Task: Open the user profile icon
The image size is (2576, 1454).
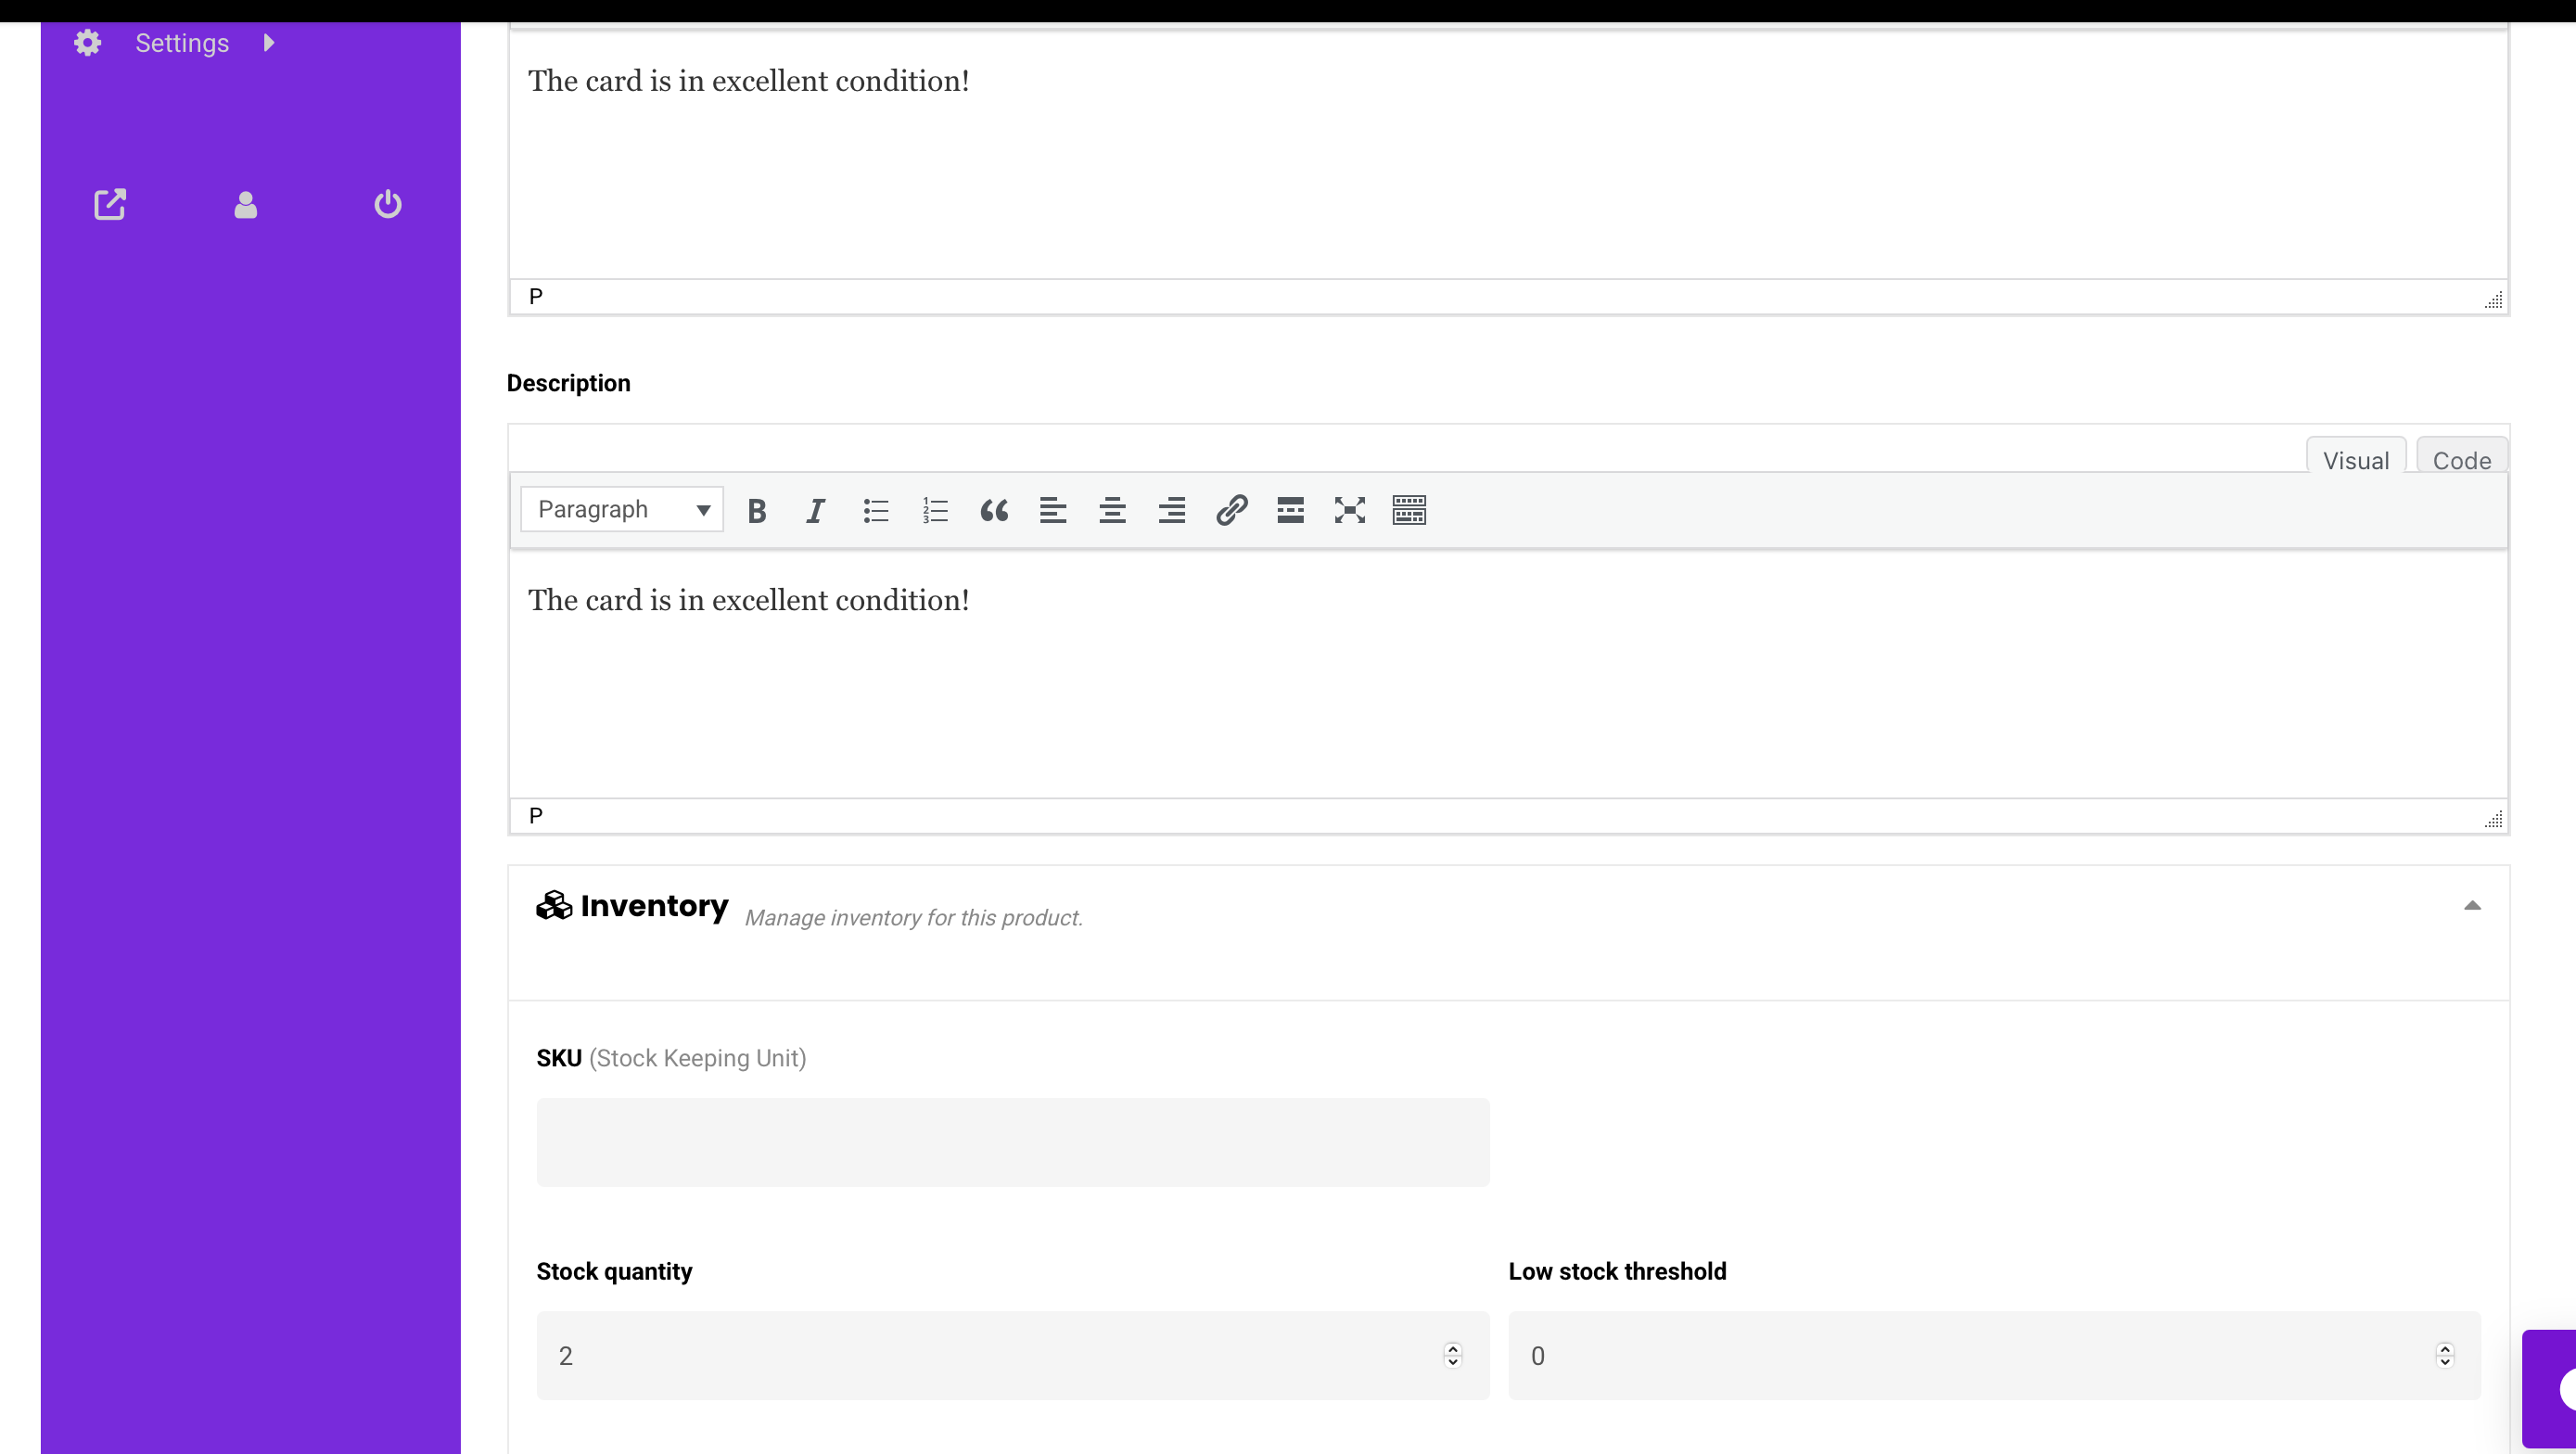Action: click(x=246, y=204)
